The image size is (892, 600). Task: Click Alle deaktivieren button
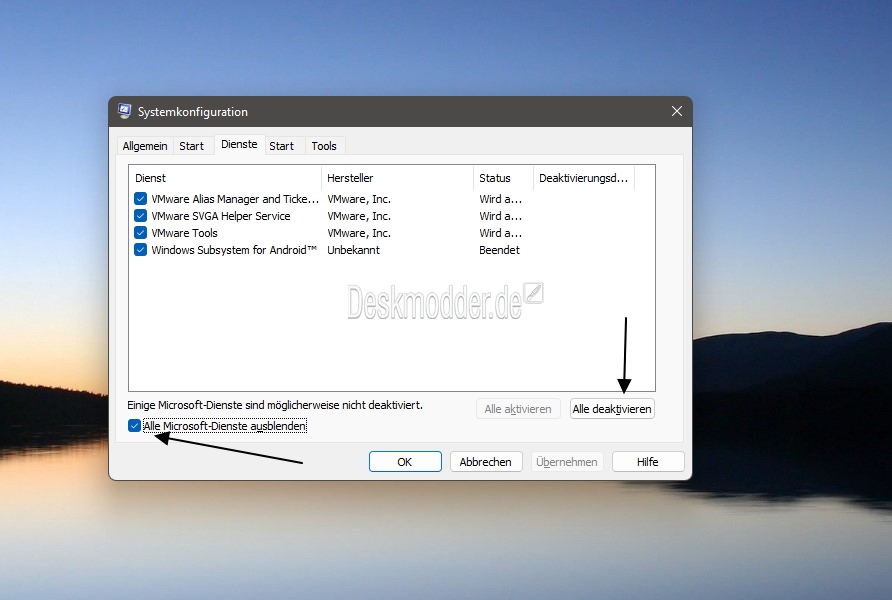click(x=612, y=409)
